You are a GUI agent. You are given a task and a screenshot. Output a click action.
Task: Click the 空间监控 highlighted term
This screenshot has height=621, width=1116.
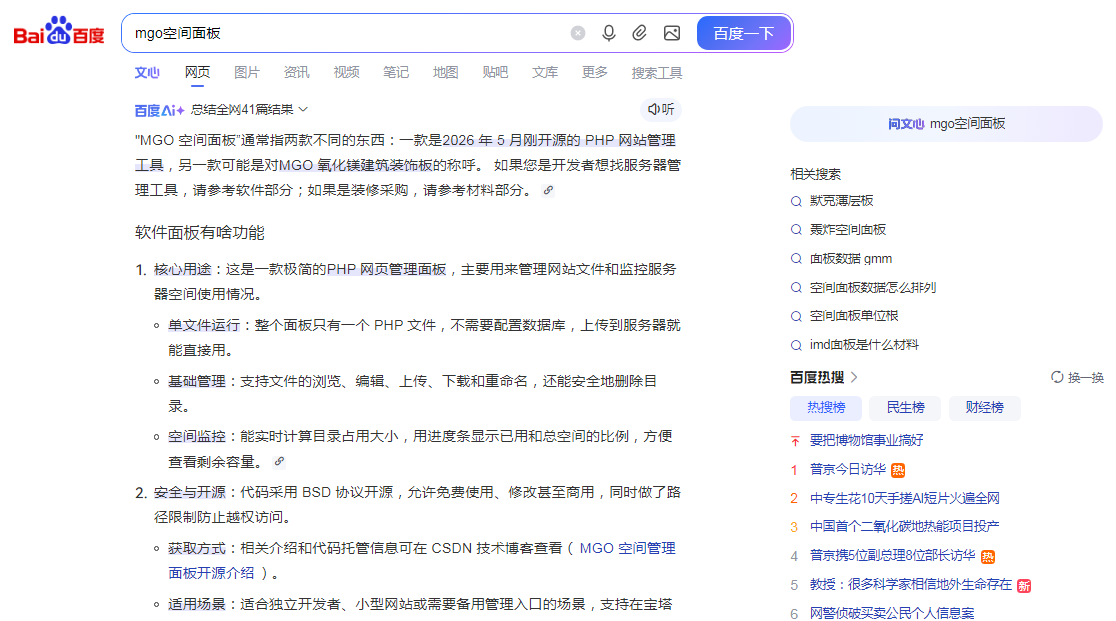tap(196, 436)
